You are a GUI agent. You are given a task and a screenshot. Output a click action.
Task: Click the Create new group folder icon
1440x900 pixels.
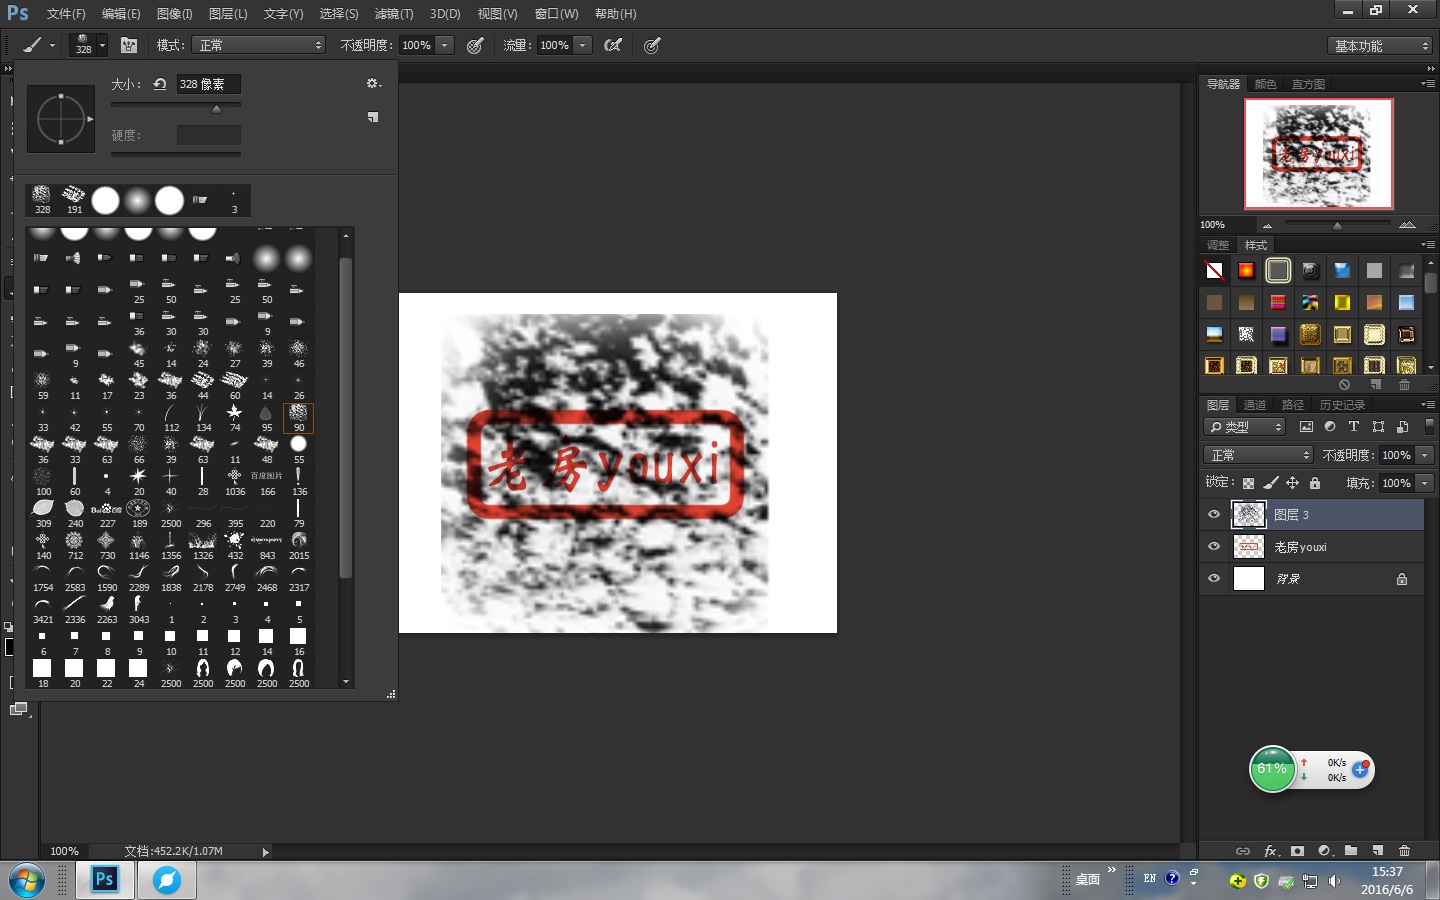point(1350,851)
